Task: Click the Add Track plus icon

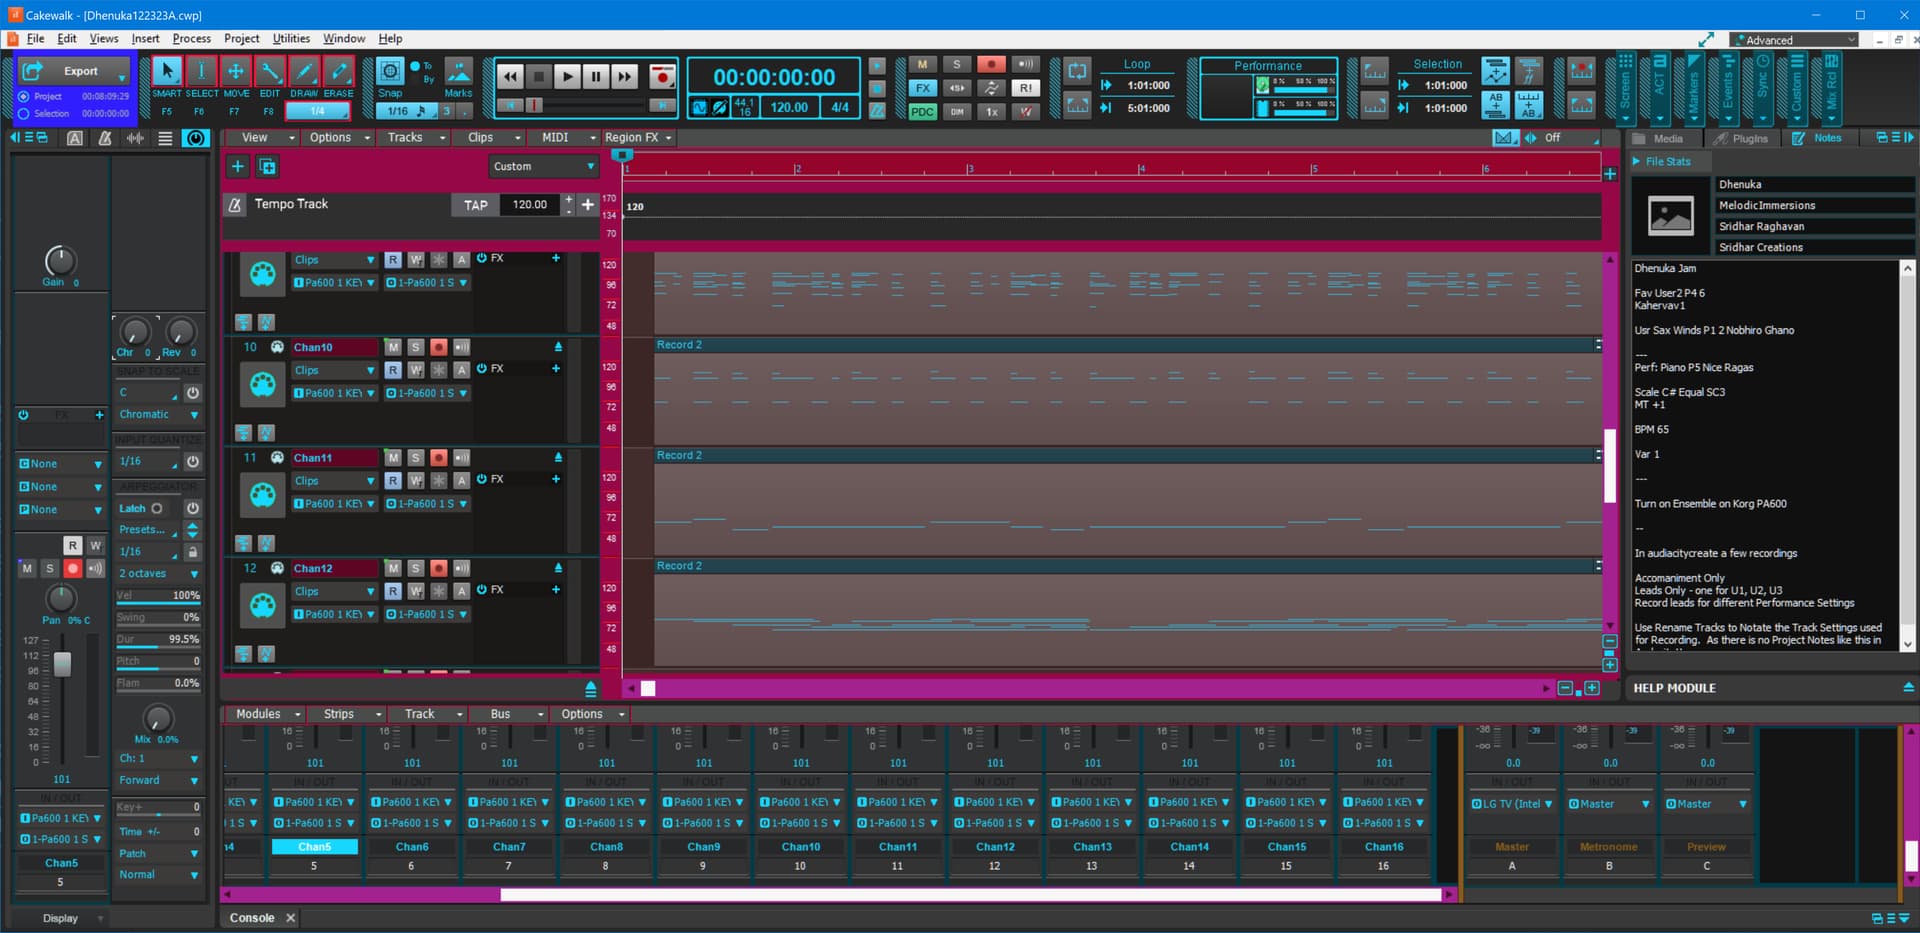Action: (x=238, y=167)
